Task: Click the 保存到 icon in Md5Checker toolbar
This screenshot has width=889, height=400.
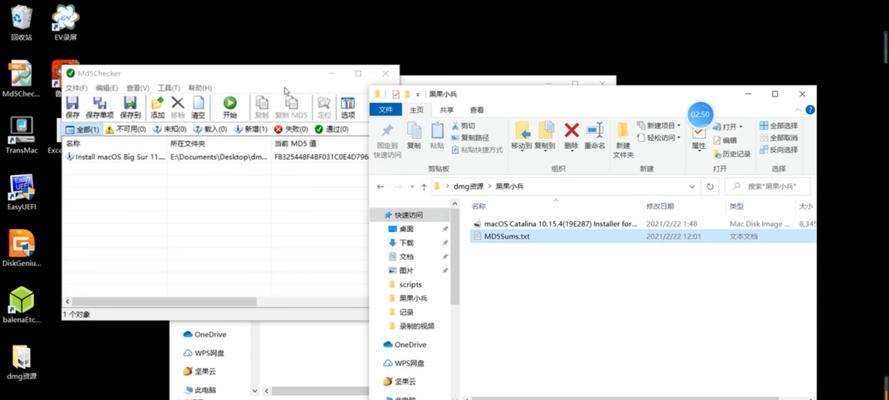Action: pos(130,104)
